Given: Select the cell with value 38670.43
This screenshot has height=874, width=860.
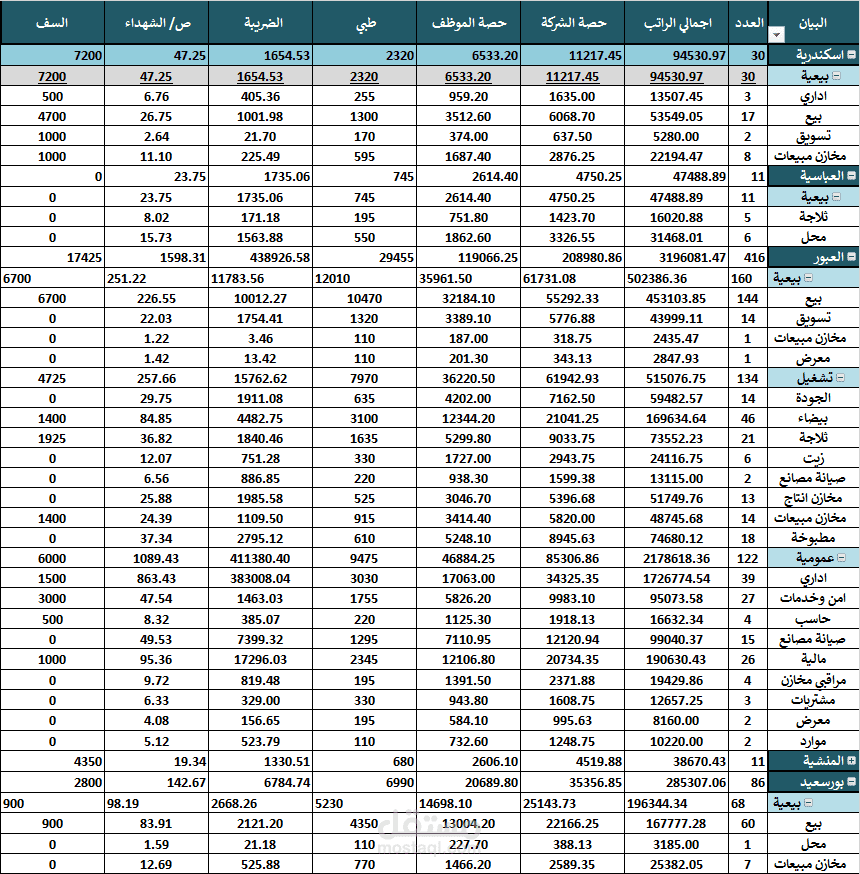Looking at the screenshot, I should coord(677,761).
